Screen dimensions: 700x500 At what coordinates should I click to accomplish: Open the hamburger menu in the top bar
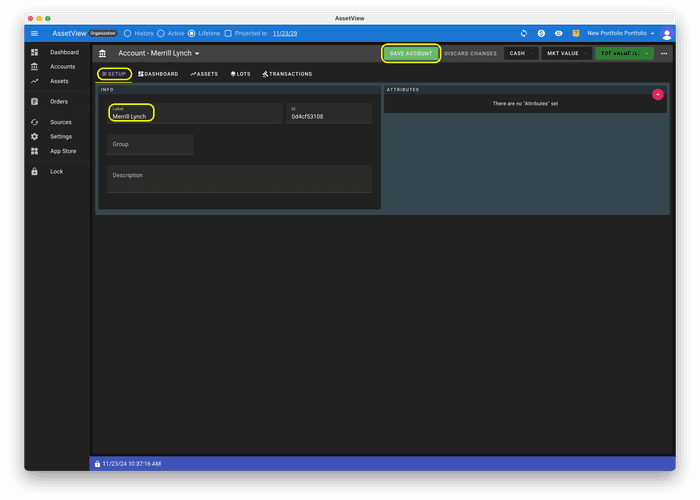tap(34, 33)
